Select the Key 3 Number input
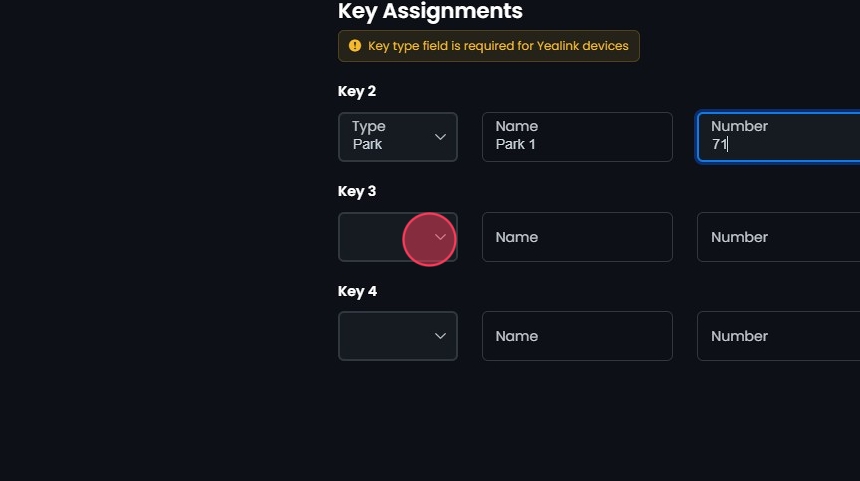860x481 pixels. (778, 237)
